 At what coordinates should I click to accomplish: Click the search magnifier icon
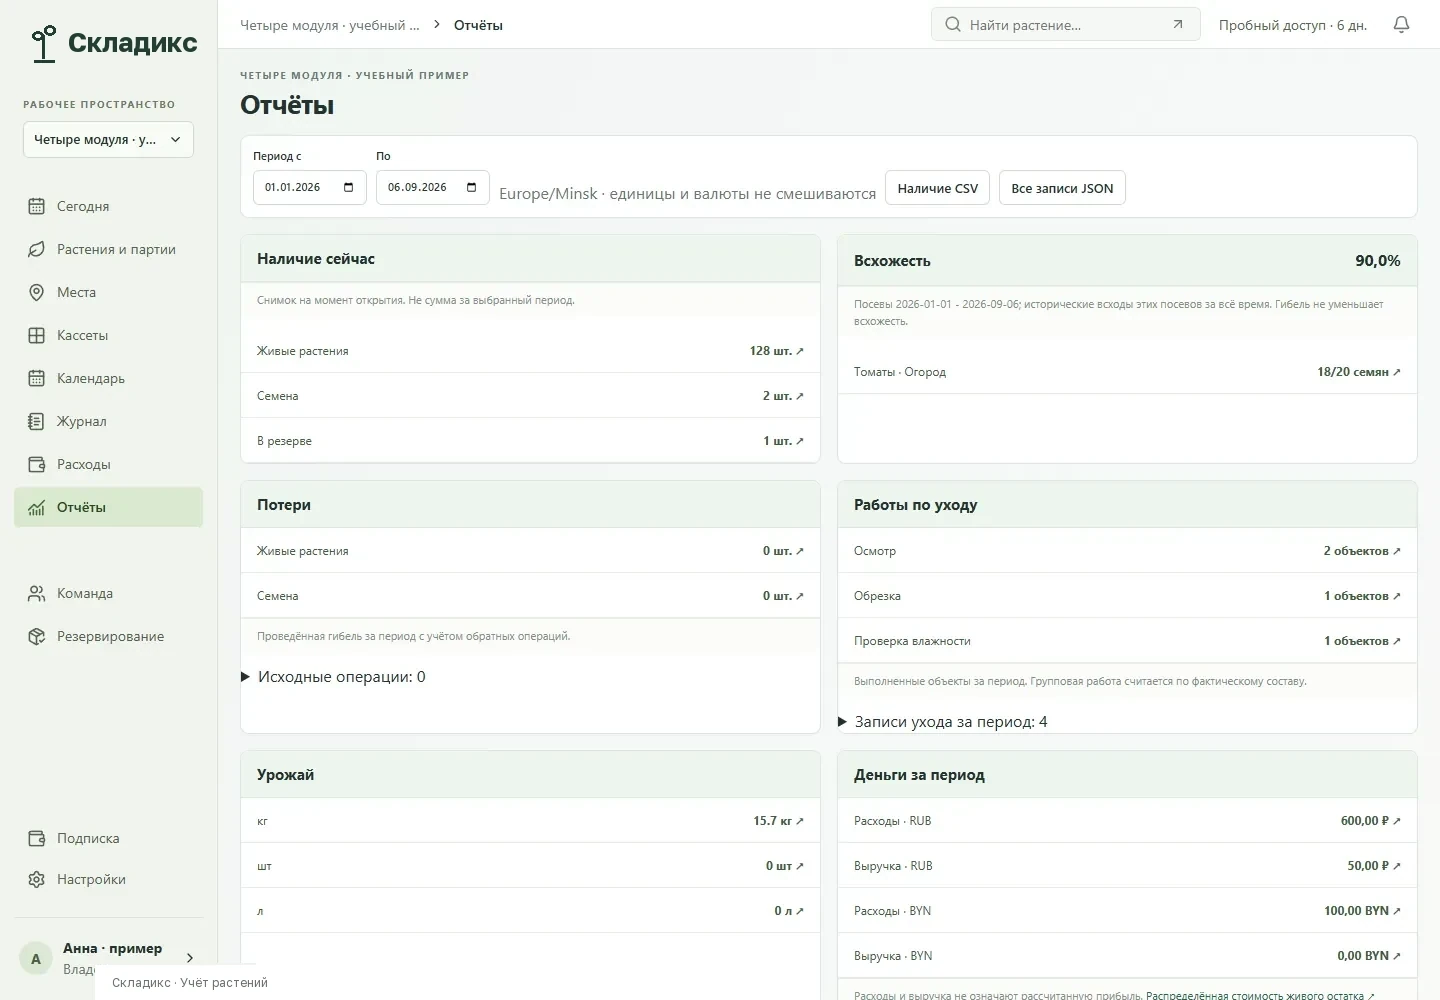(952, 25)
